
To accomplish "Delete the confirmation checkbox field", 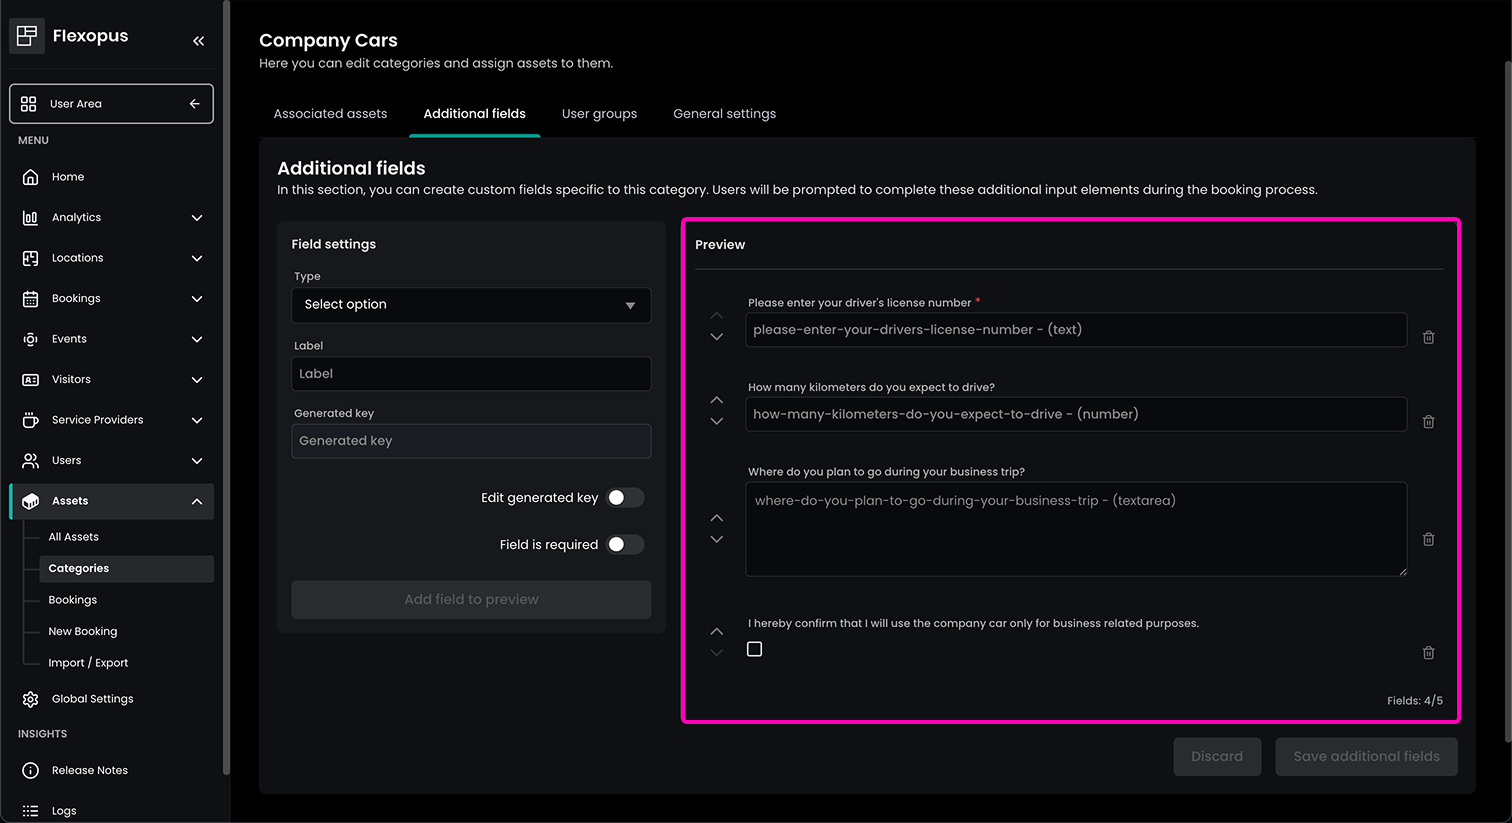I will pyautogui.click(x=1428, y=653).
